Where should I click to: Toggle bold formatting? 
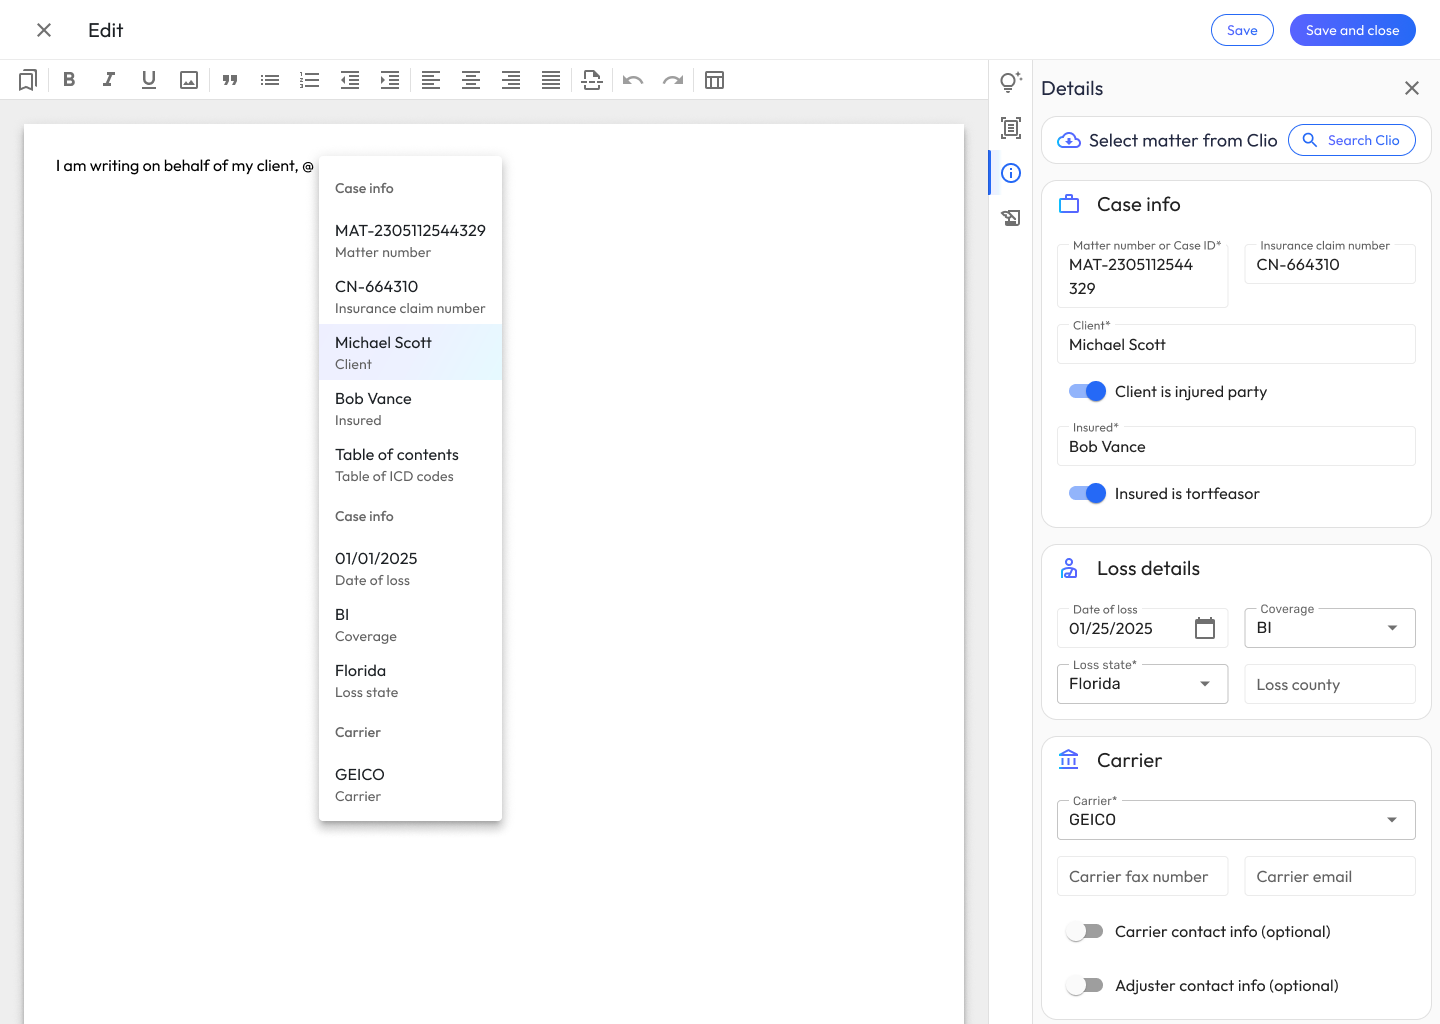pyautogui.click(x=69, y=80)
